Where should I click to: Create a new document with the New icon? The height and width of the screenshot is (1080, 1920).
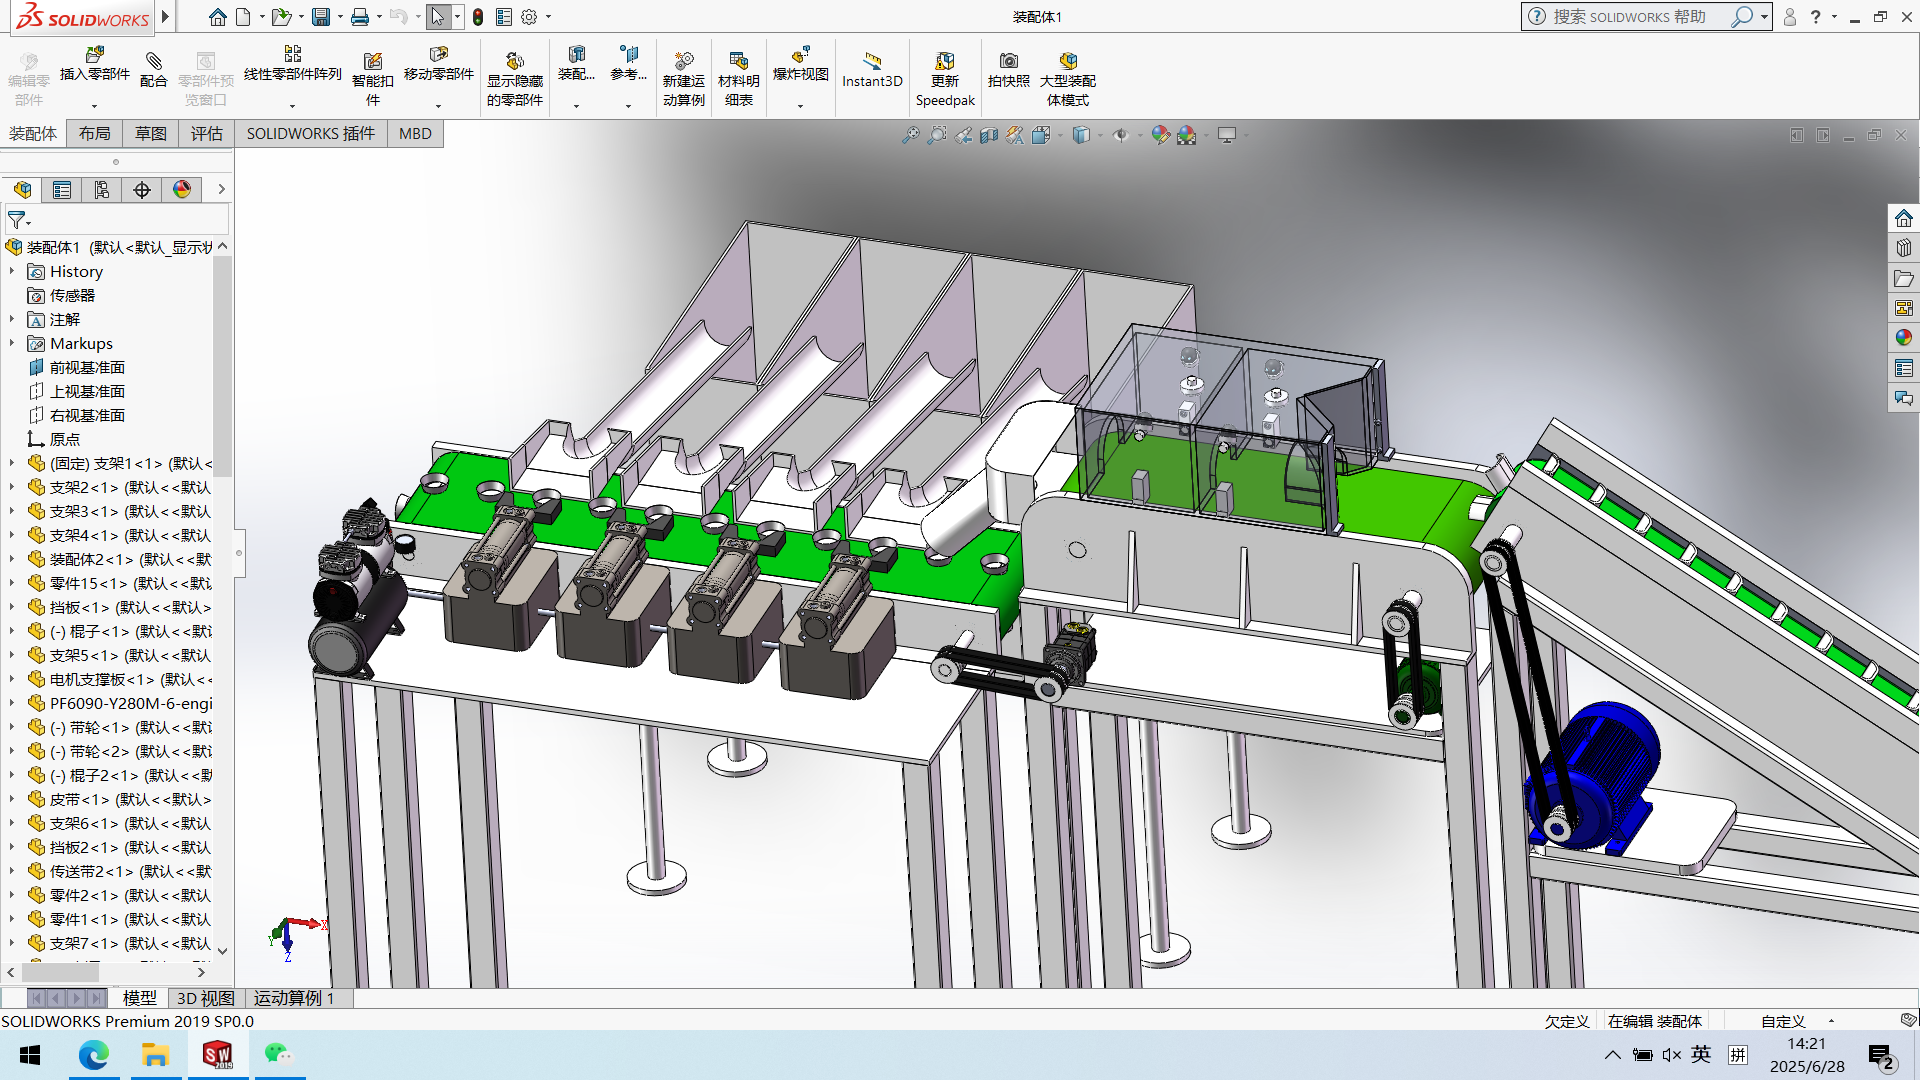[x=243, y=17]
